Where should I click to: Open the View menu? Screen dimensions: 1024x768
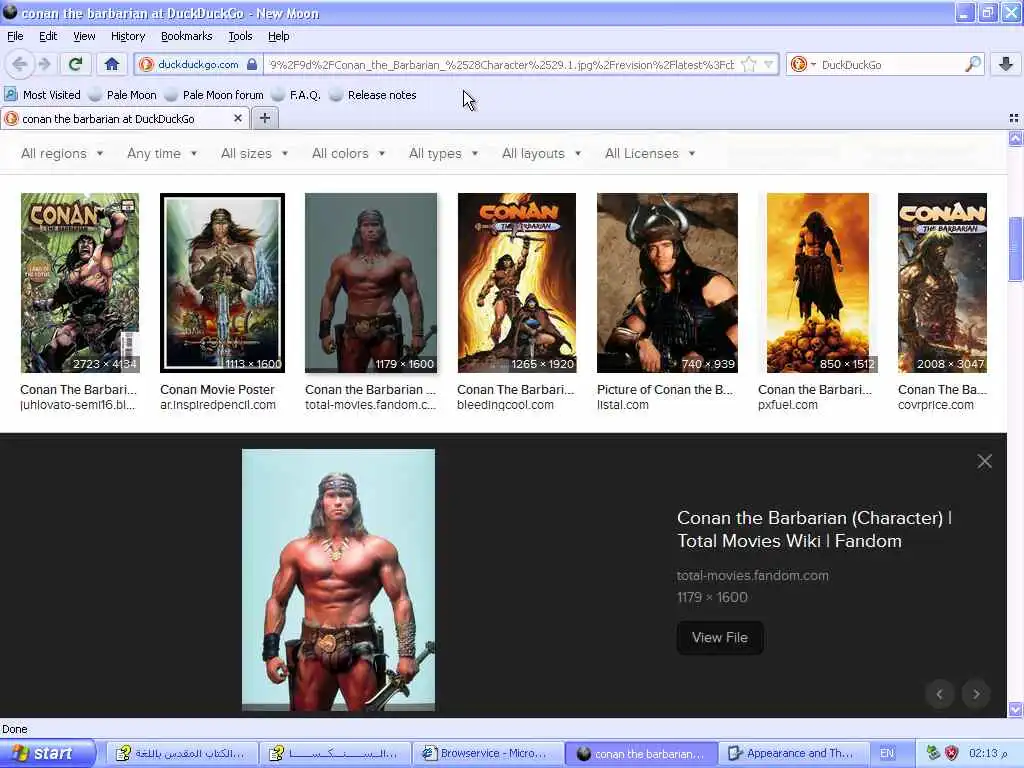tap(84, 37)
